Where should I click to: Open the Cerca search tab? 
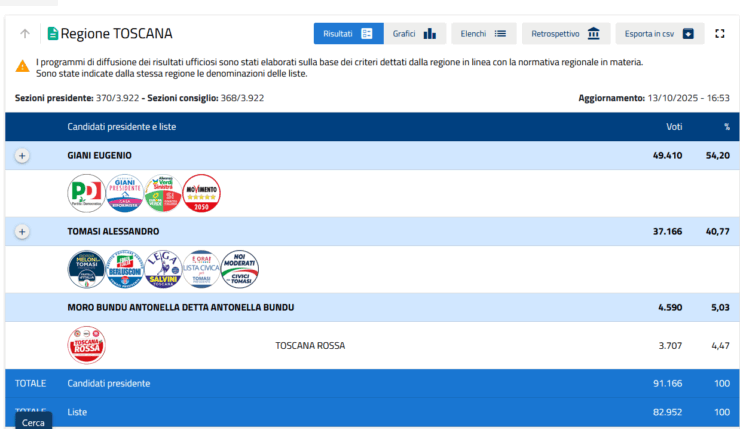(x=33, y=422)
